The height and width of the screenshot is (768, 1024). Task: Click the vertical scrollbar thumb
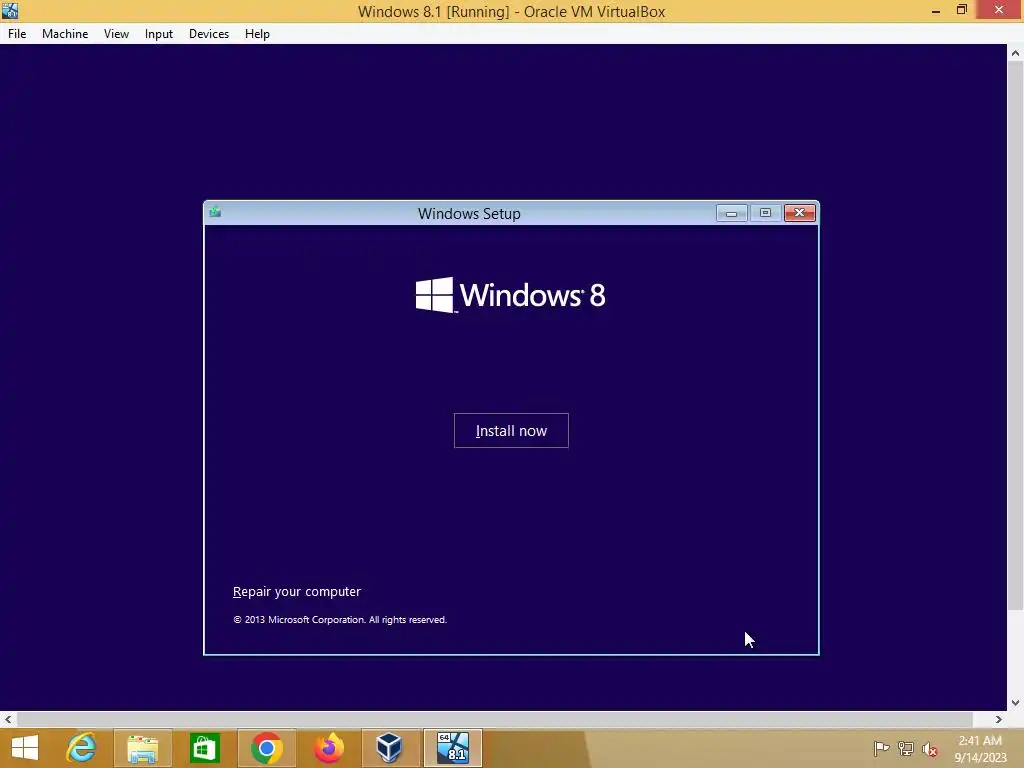(1015, 336)
